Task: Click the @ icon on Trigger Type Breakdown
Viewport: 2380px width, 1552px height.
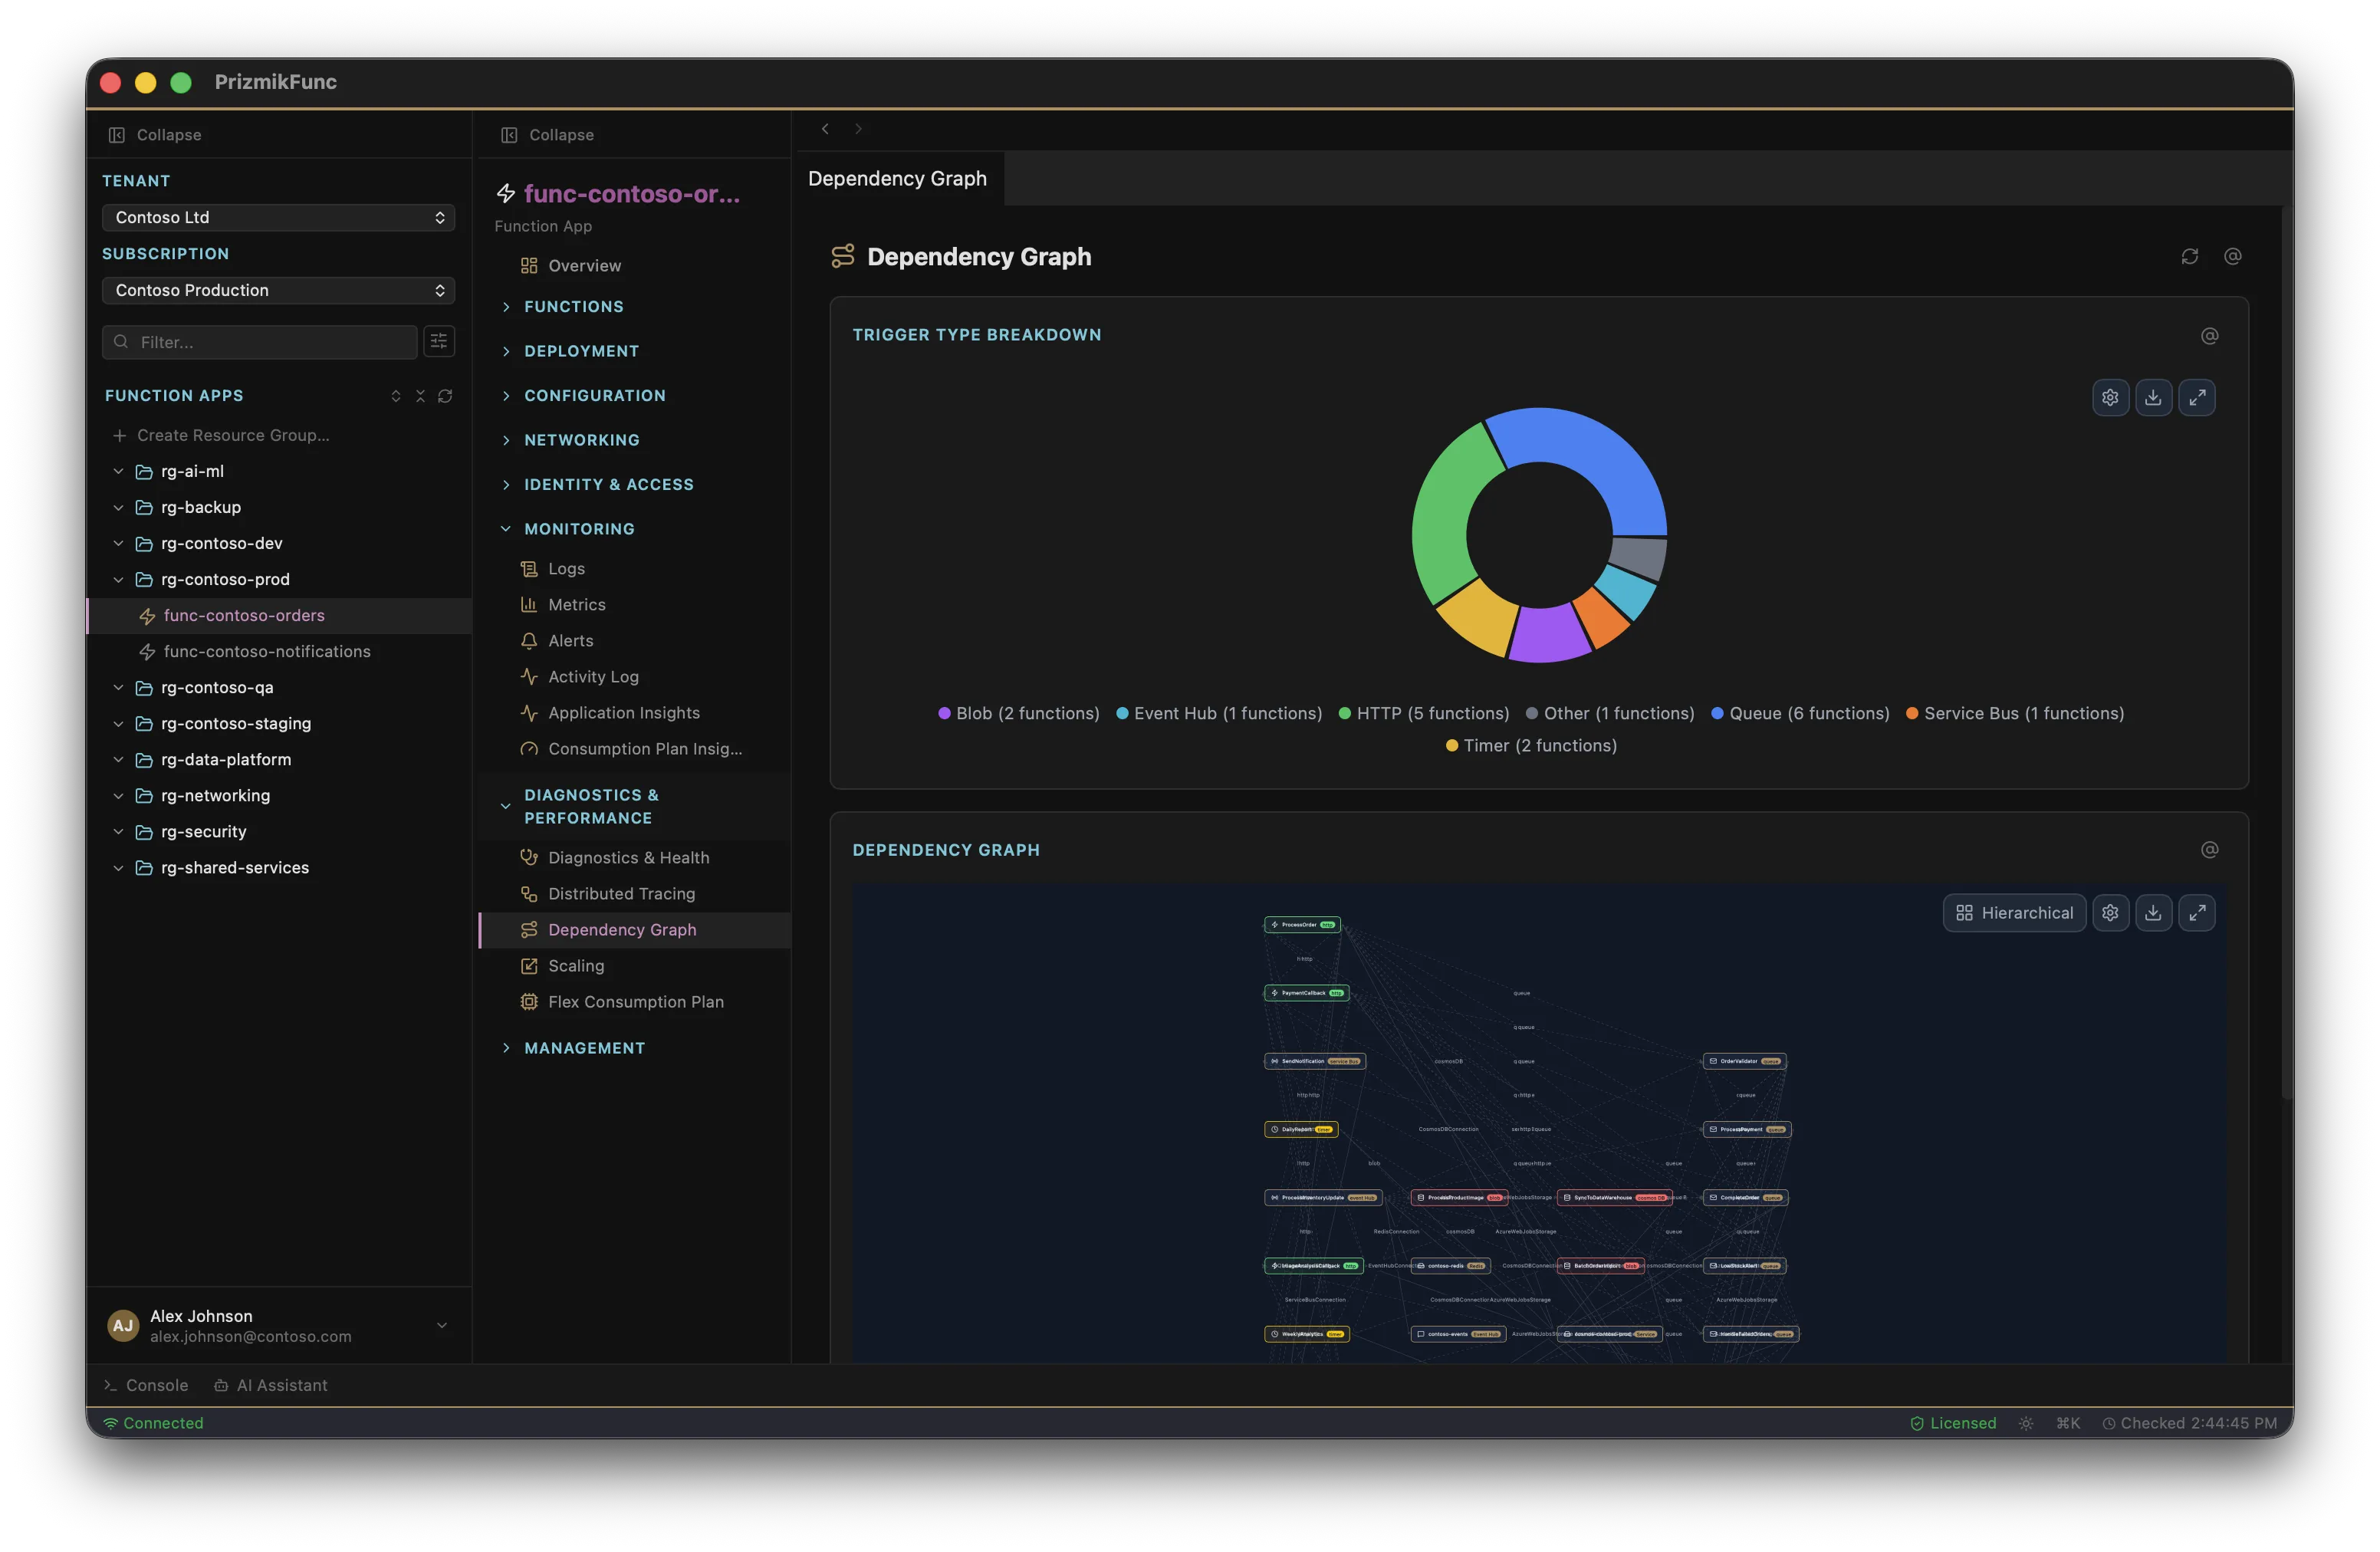Action: click(x=2210, y=336)
